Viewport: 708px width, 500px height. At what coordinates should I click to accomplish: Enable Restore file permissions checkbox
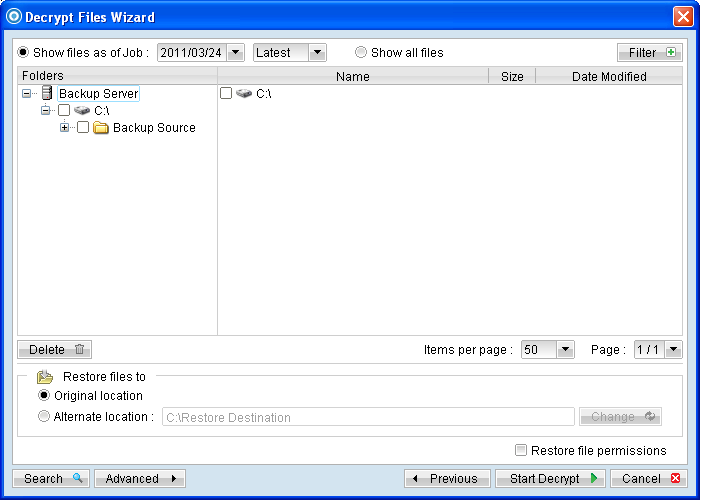[521, 451]
